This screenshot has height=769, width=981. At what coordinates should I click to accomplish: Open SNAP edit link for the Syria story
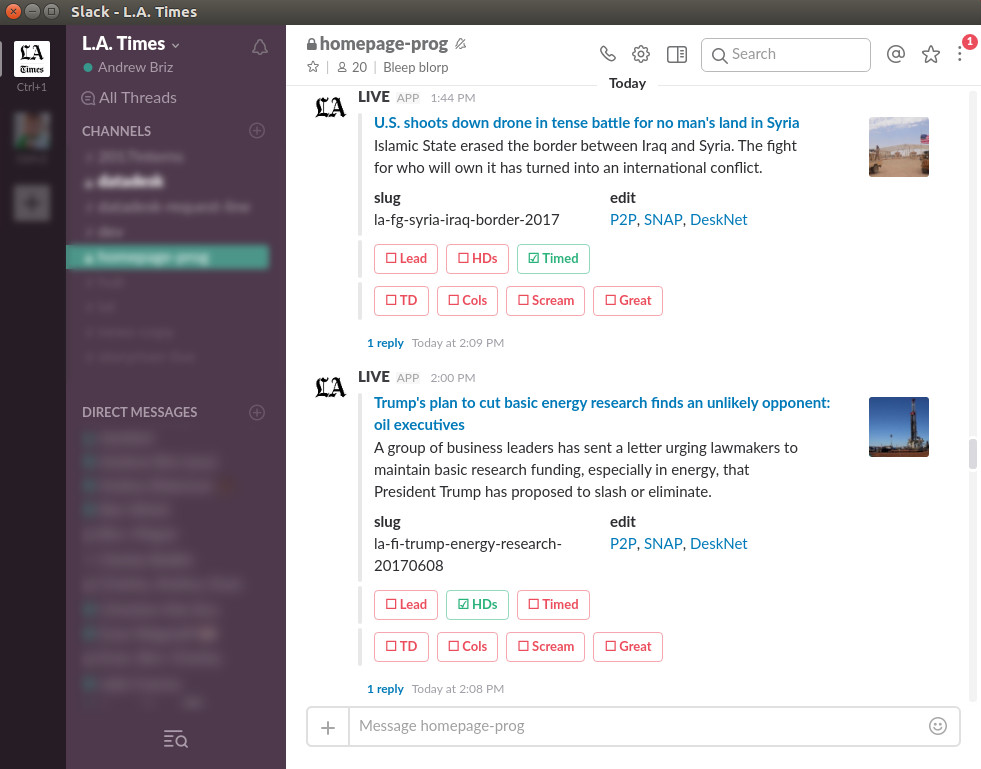point(663,220)
